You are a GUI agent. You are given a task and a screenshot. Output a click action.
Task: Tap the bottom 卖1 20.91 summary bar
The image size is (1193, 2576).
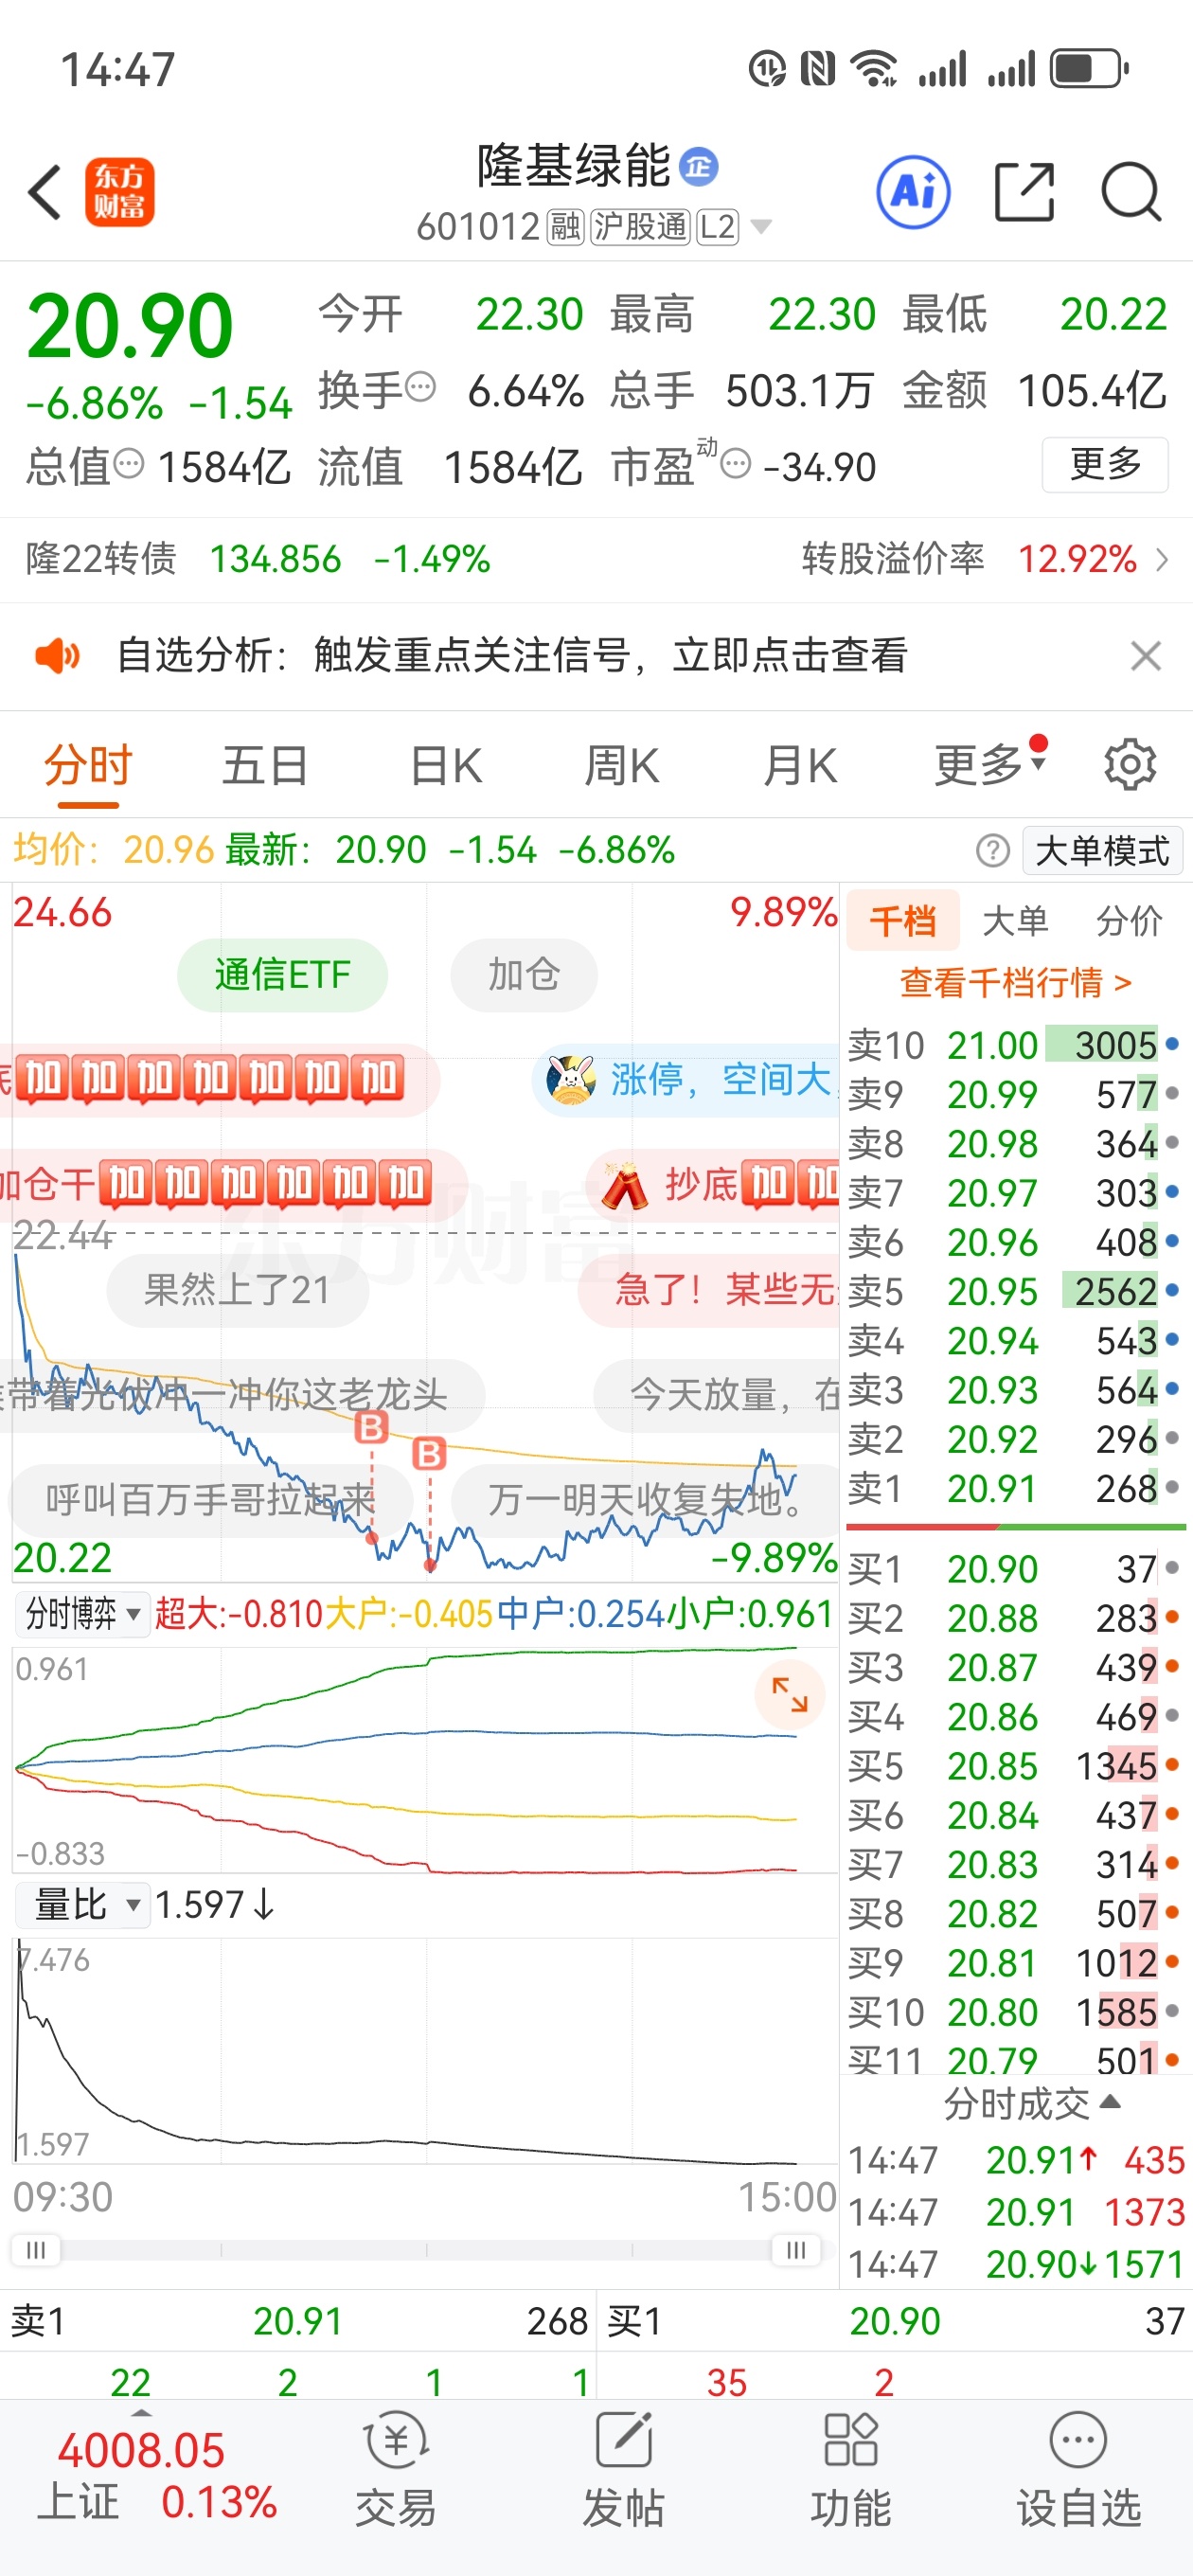click(298, 2321)
